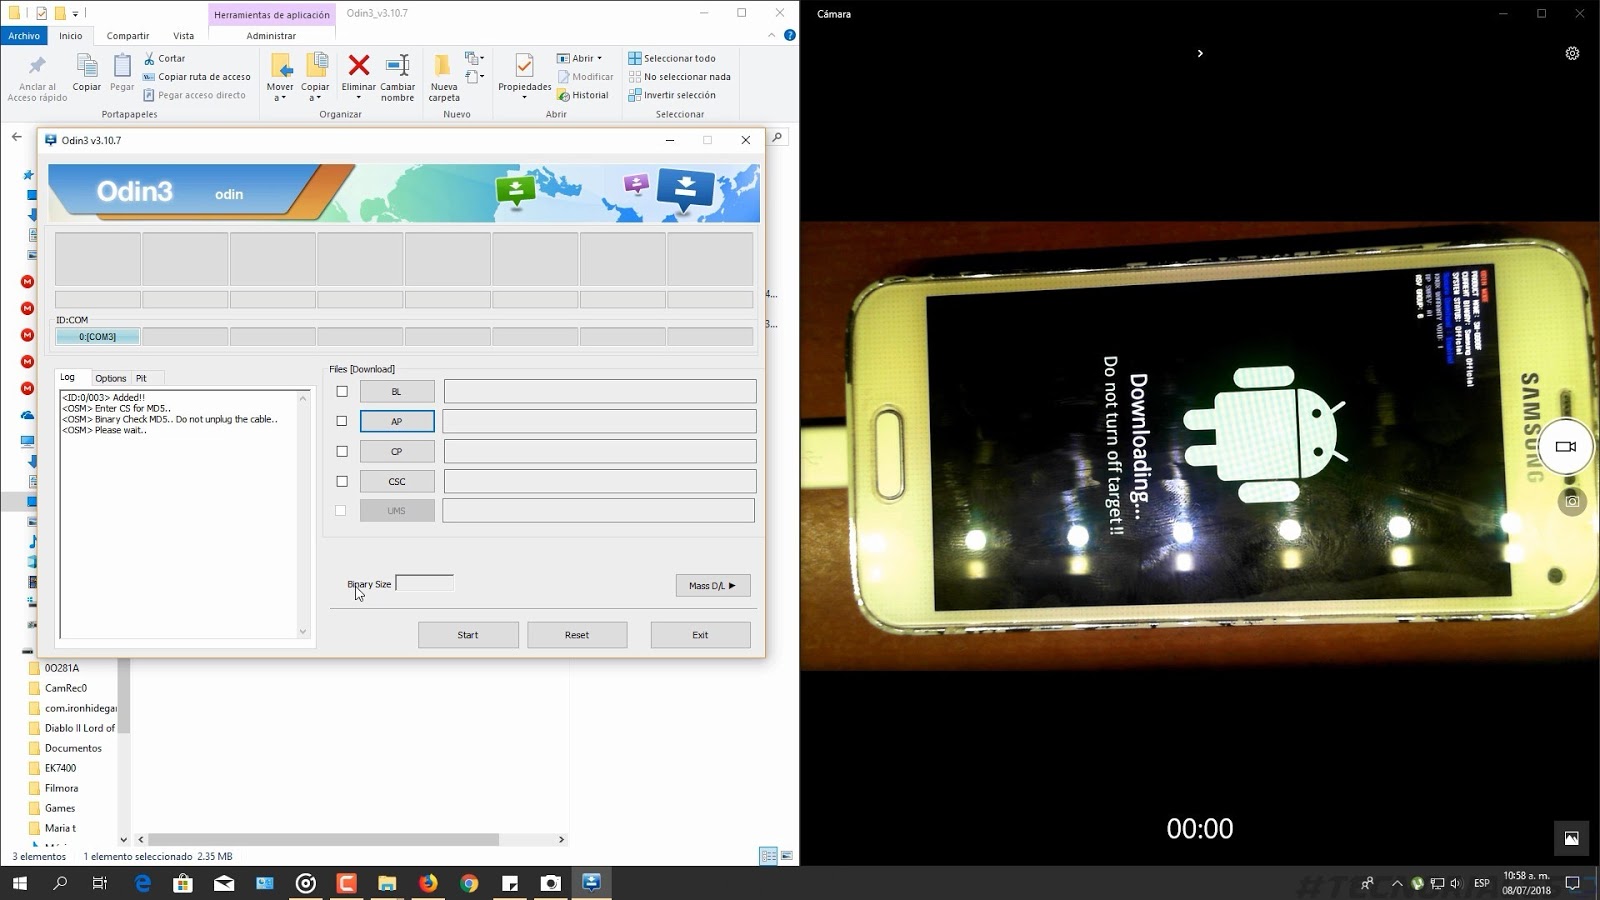
Task: Click the CSC file button in Odin3
Action: (397, 481)
